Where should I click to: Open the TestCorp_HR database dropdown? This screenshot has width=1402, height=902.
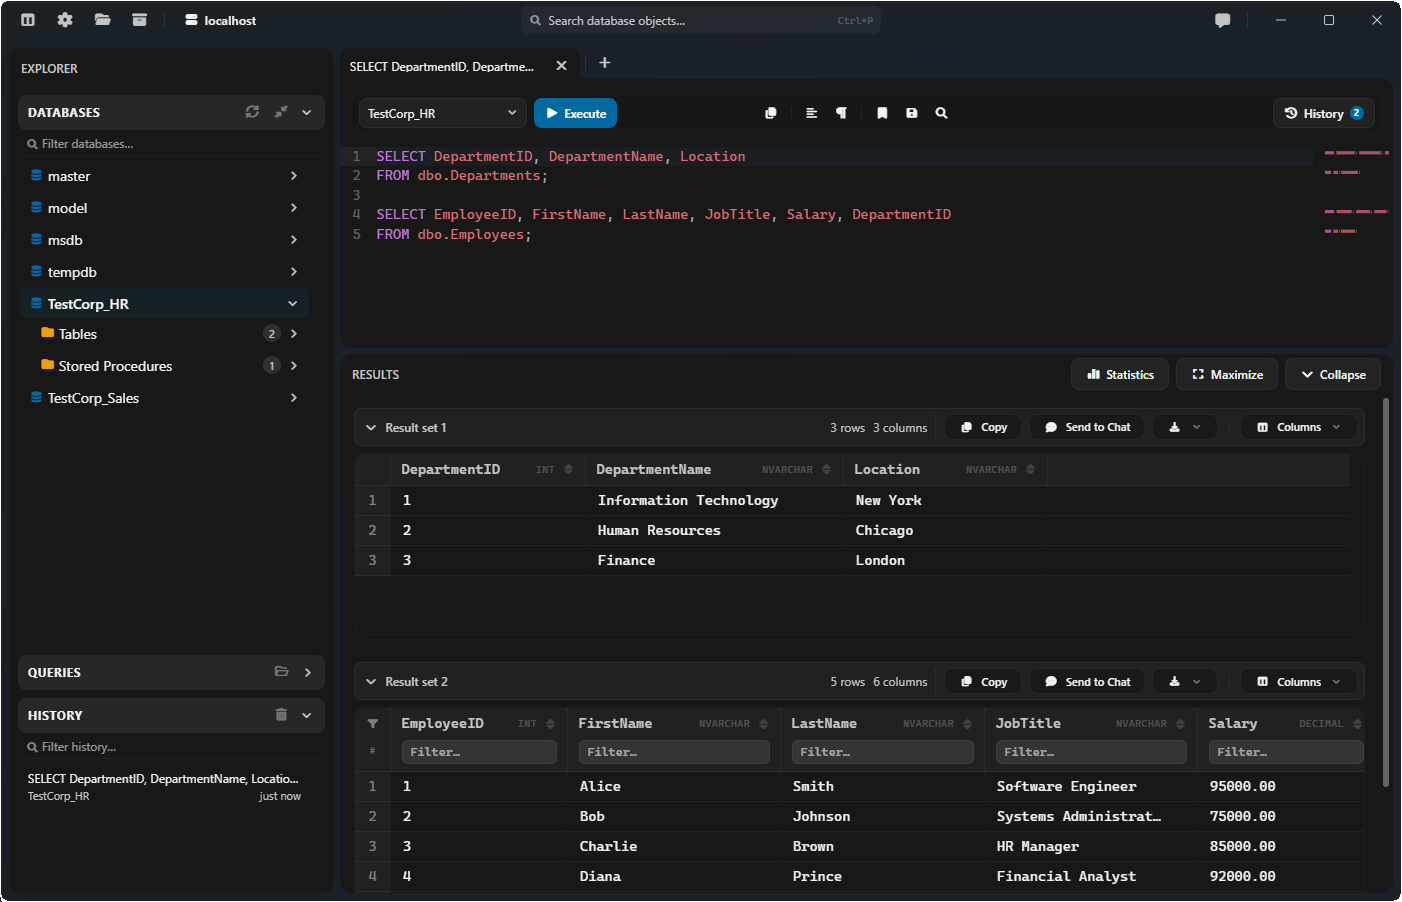pyautogui.click(x=442, y=113)
